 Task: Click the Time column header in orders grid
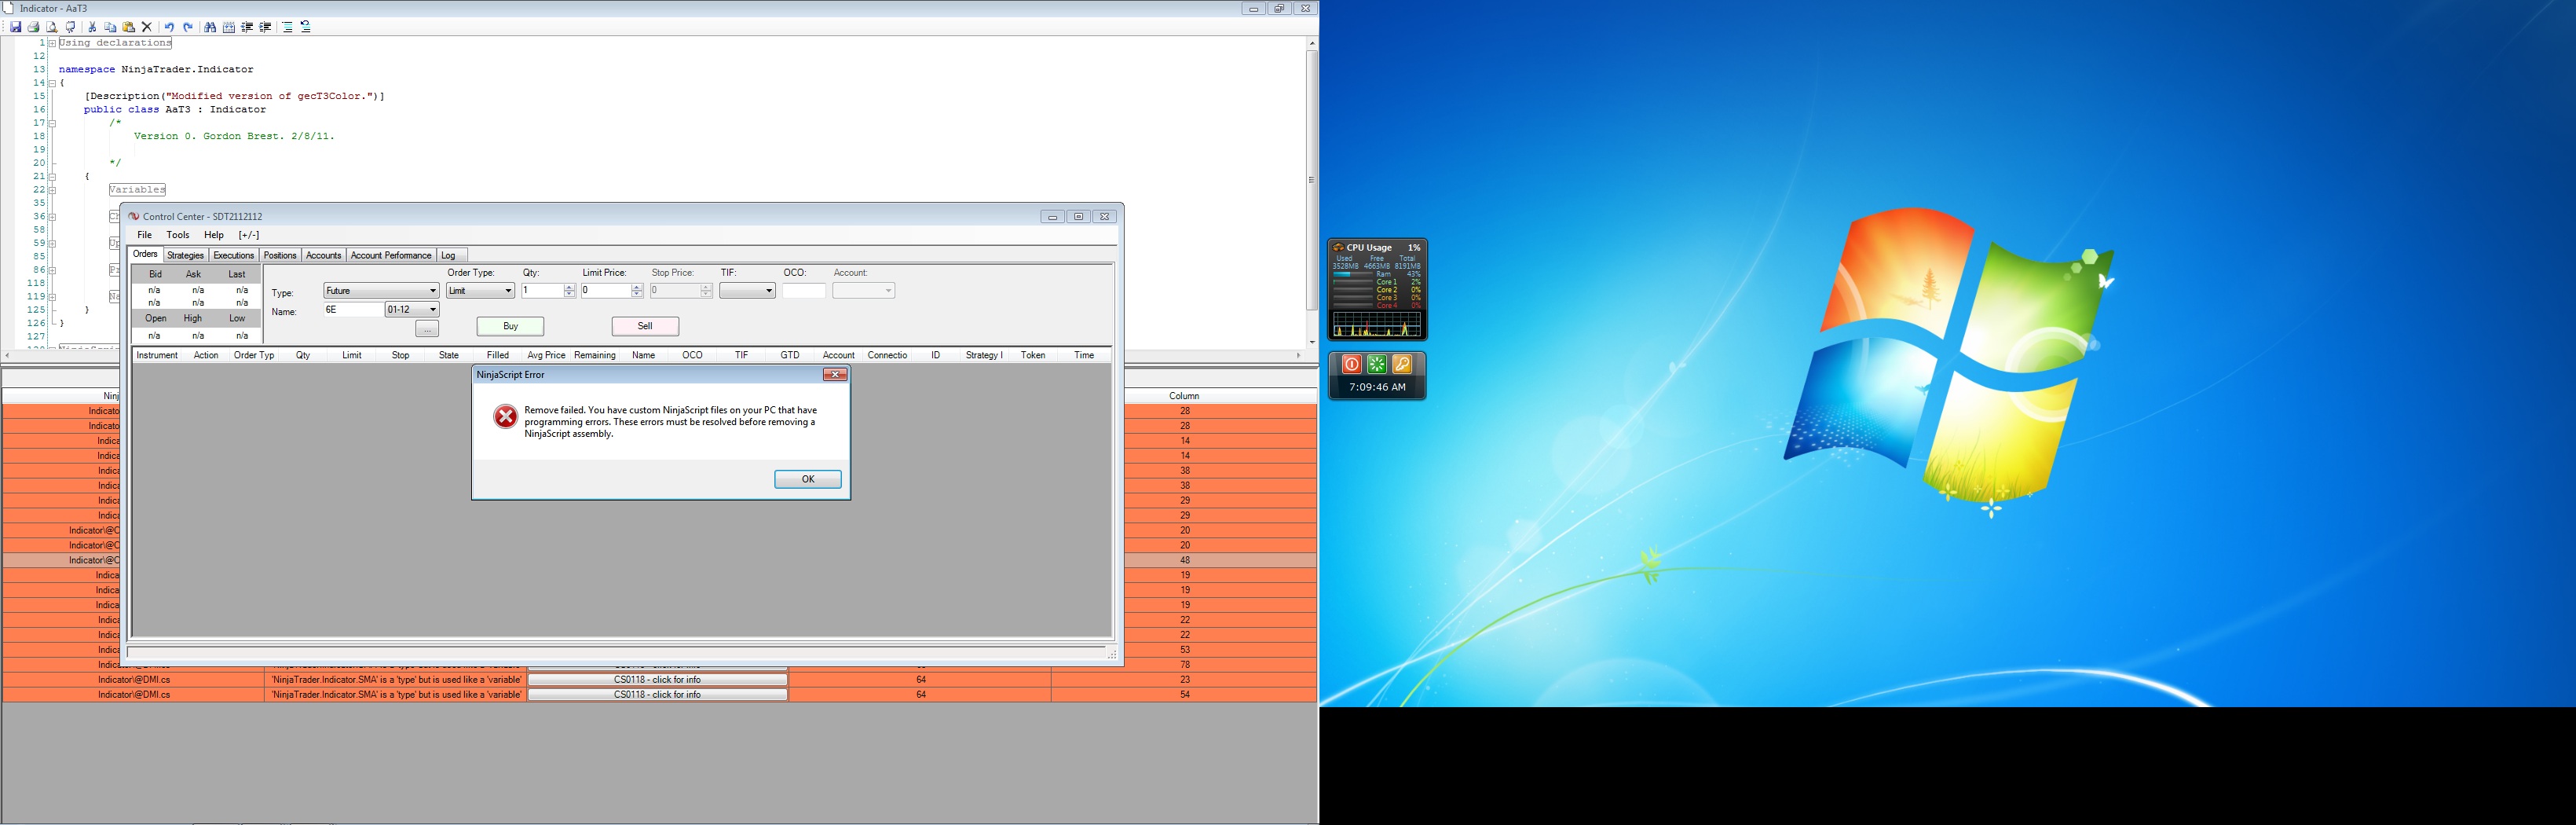coord(1084,355)
